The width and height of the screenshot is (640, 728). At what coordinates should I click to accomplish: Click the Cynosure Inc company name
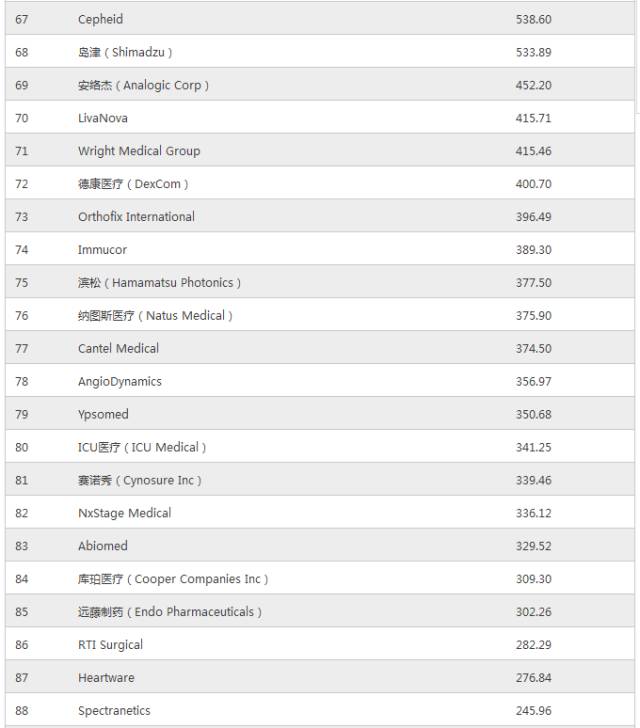click(x=140, y=480)
